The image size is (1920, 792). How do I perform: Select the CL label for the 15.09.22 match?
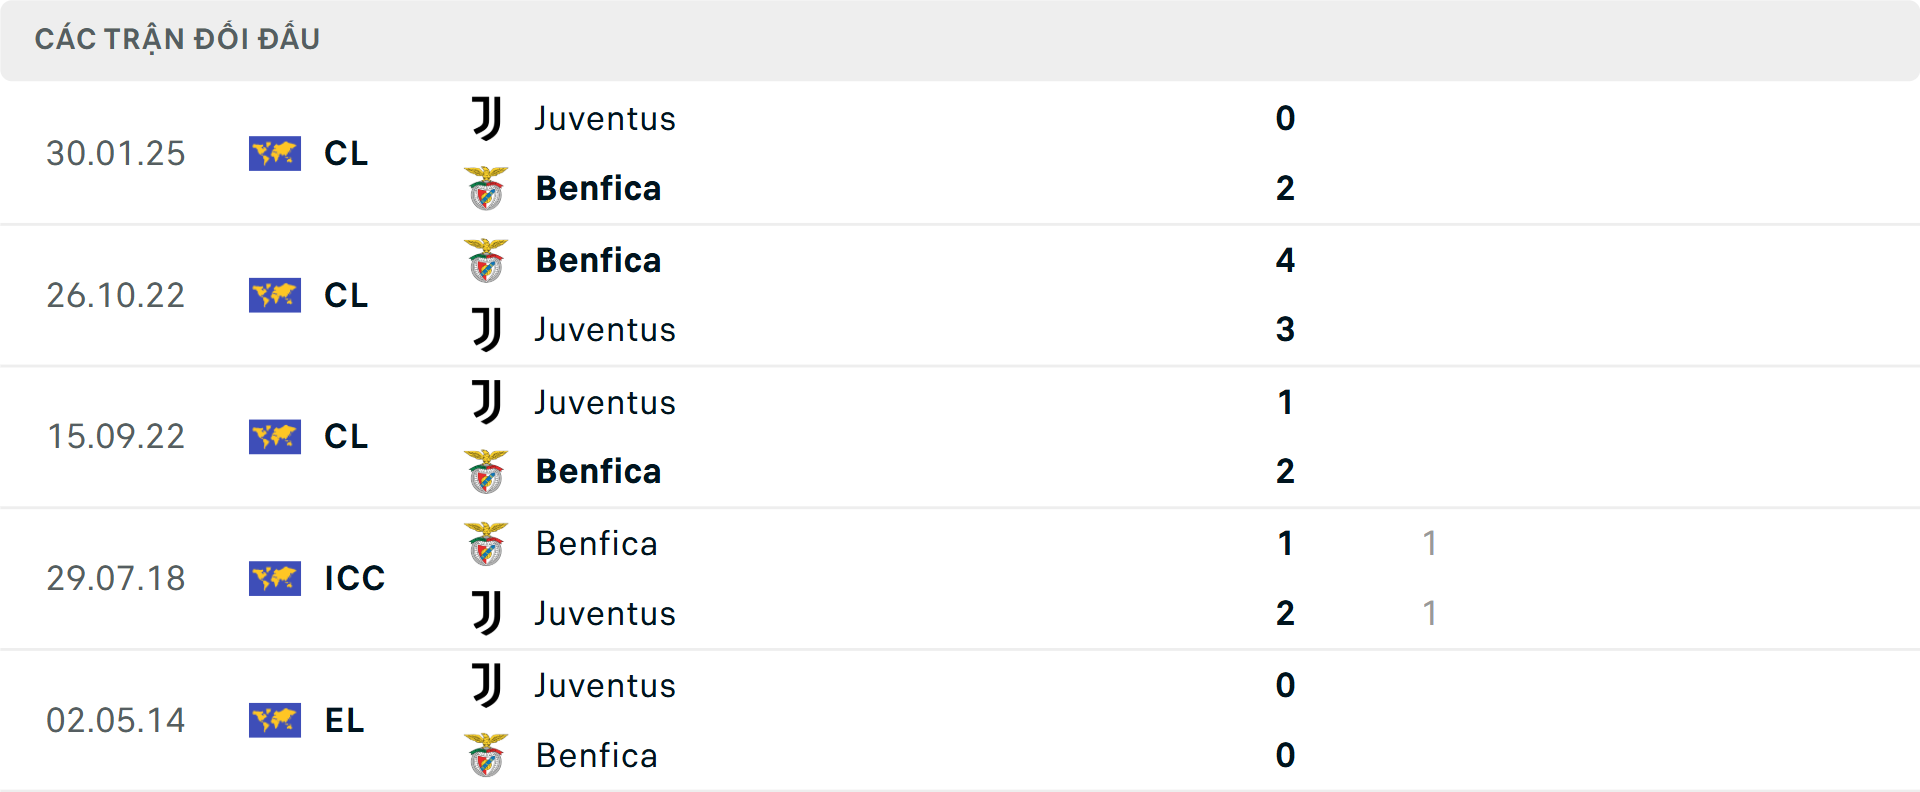pyautogui.click(x=345, y=437)
